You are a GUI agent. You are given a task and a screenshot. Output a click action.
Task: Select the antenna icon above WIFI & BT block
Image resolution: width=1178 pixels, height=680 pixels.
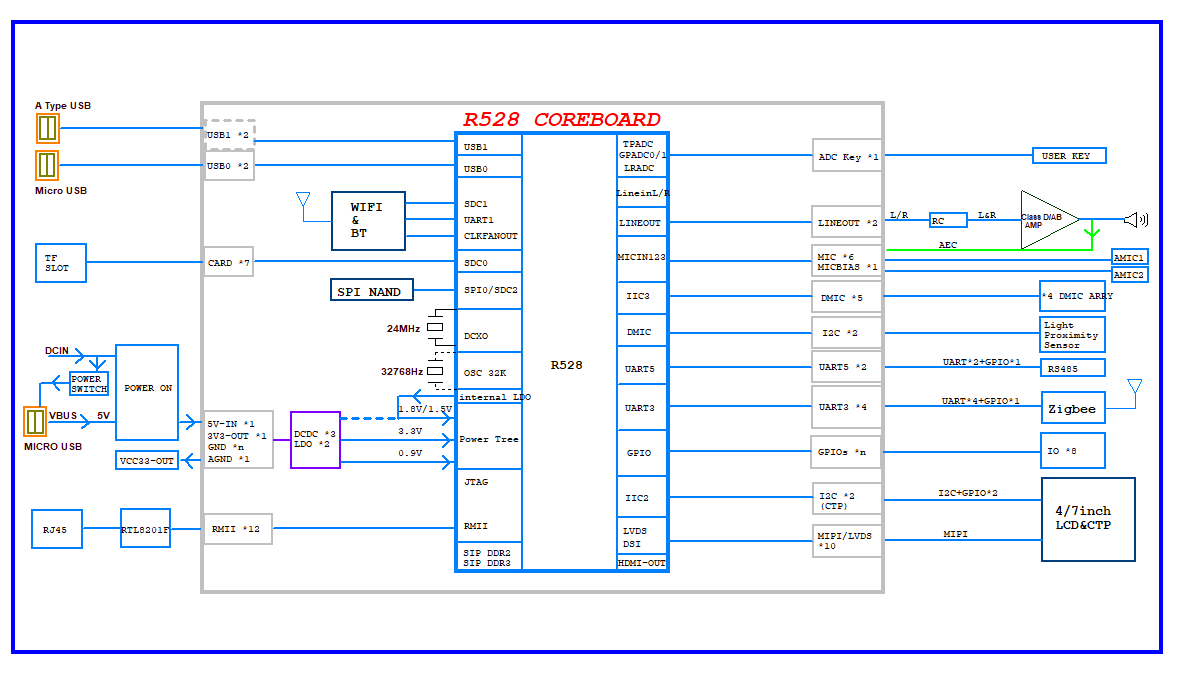pos(301,198)
